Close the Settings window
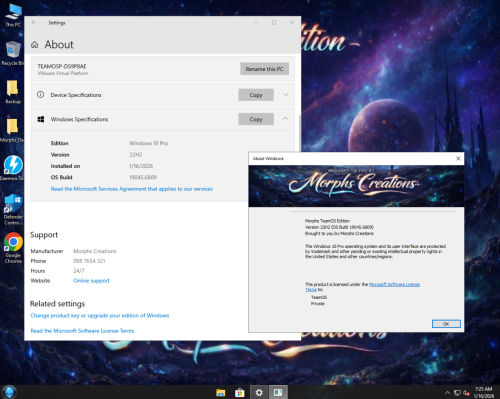The height and width of the screenshot is (399, 500). [292, 22]
